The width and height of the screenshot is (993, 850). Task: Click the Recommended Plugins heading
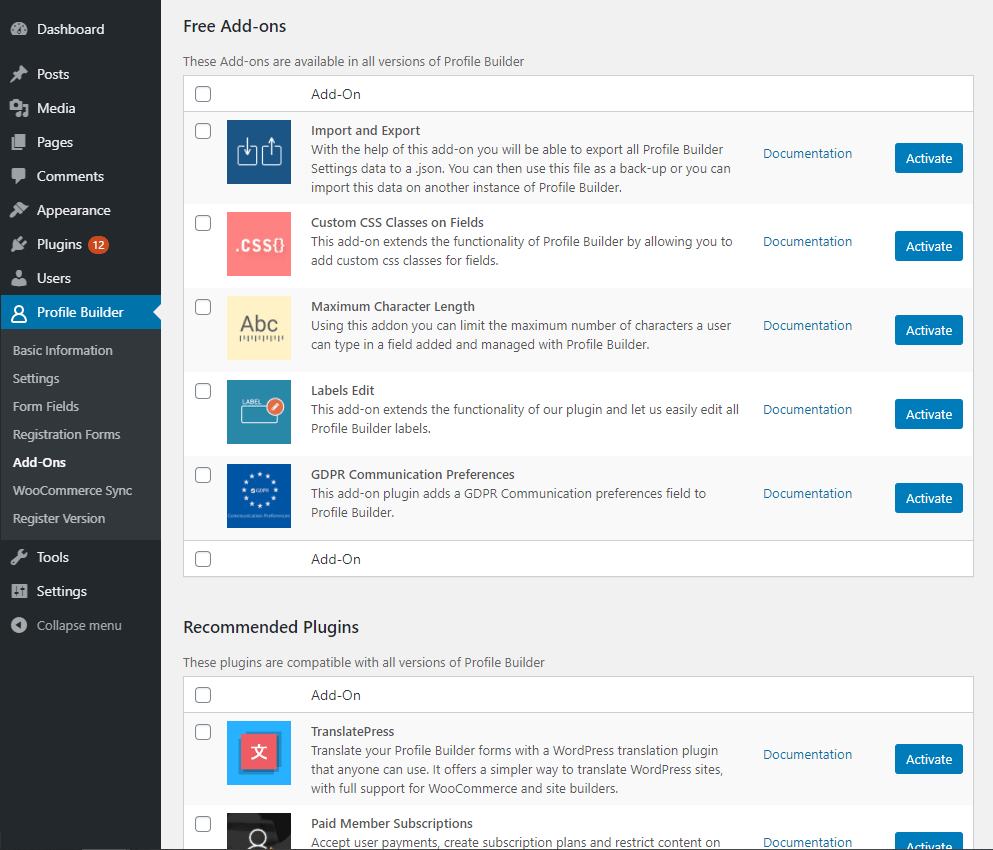(271, 627)
